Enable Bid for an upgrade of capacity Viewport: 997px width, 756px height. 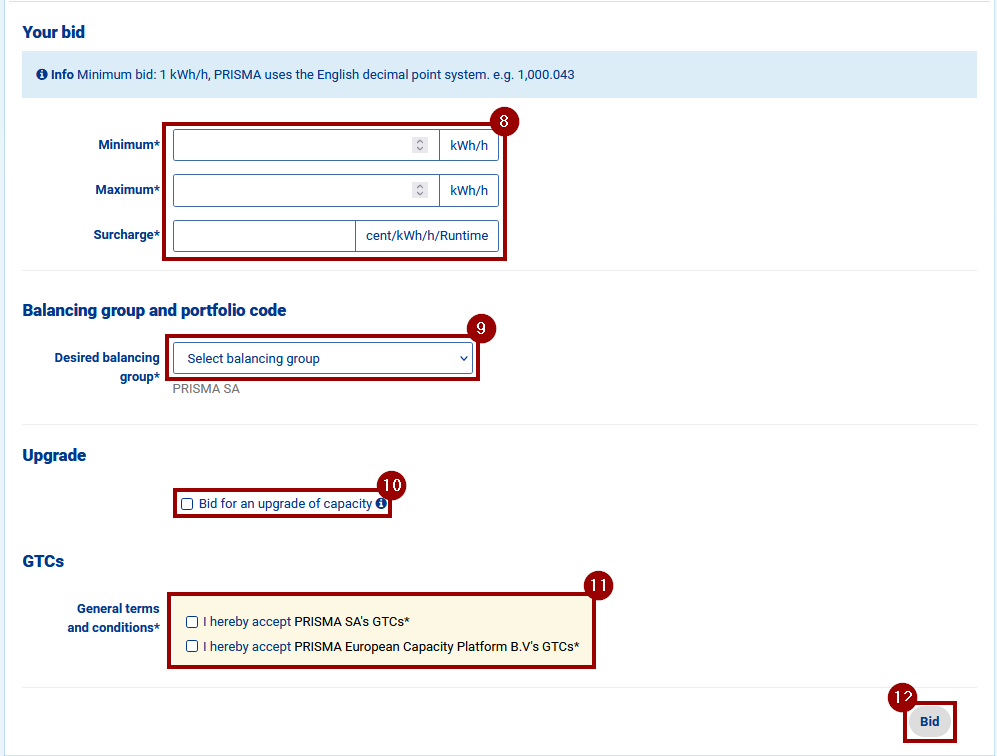tap(187, 504)
